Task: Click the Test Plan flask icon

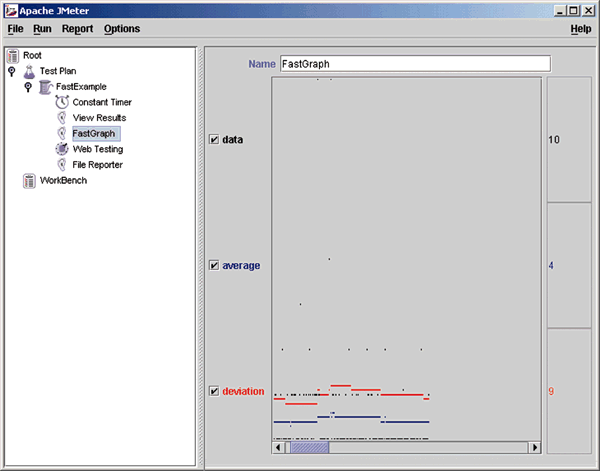Action: coord(29,72)
